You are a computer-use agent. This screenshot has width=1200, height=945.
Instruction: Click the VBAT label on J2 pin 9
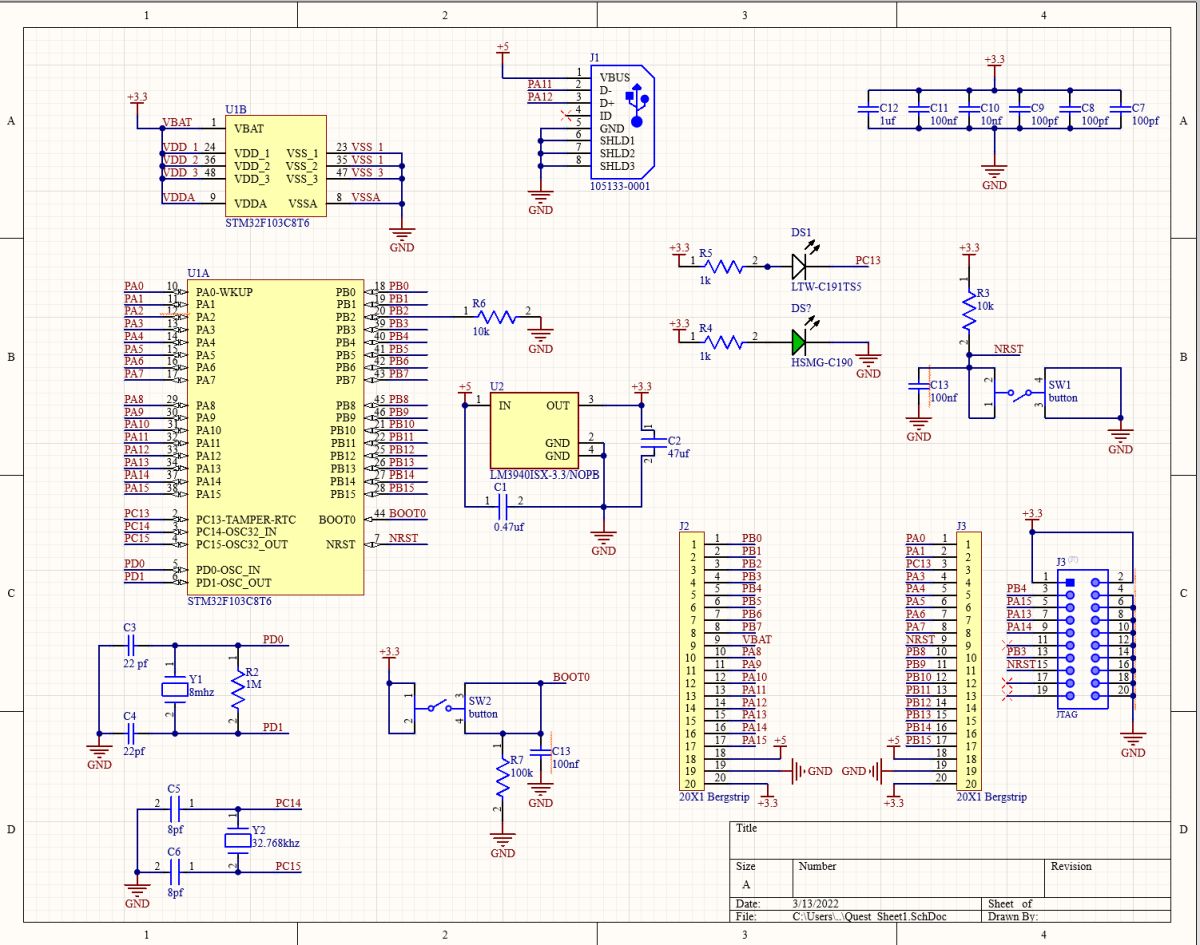tap(756, 639)
